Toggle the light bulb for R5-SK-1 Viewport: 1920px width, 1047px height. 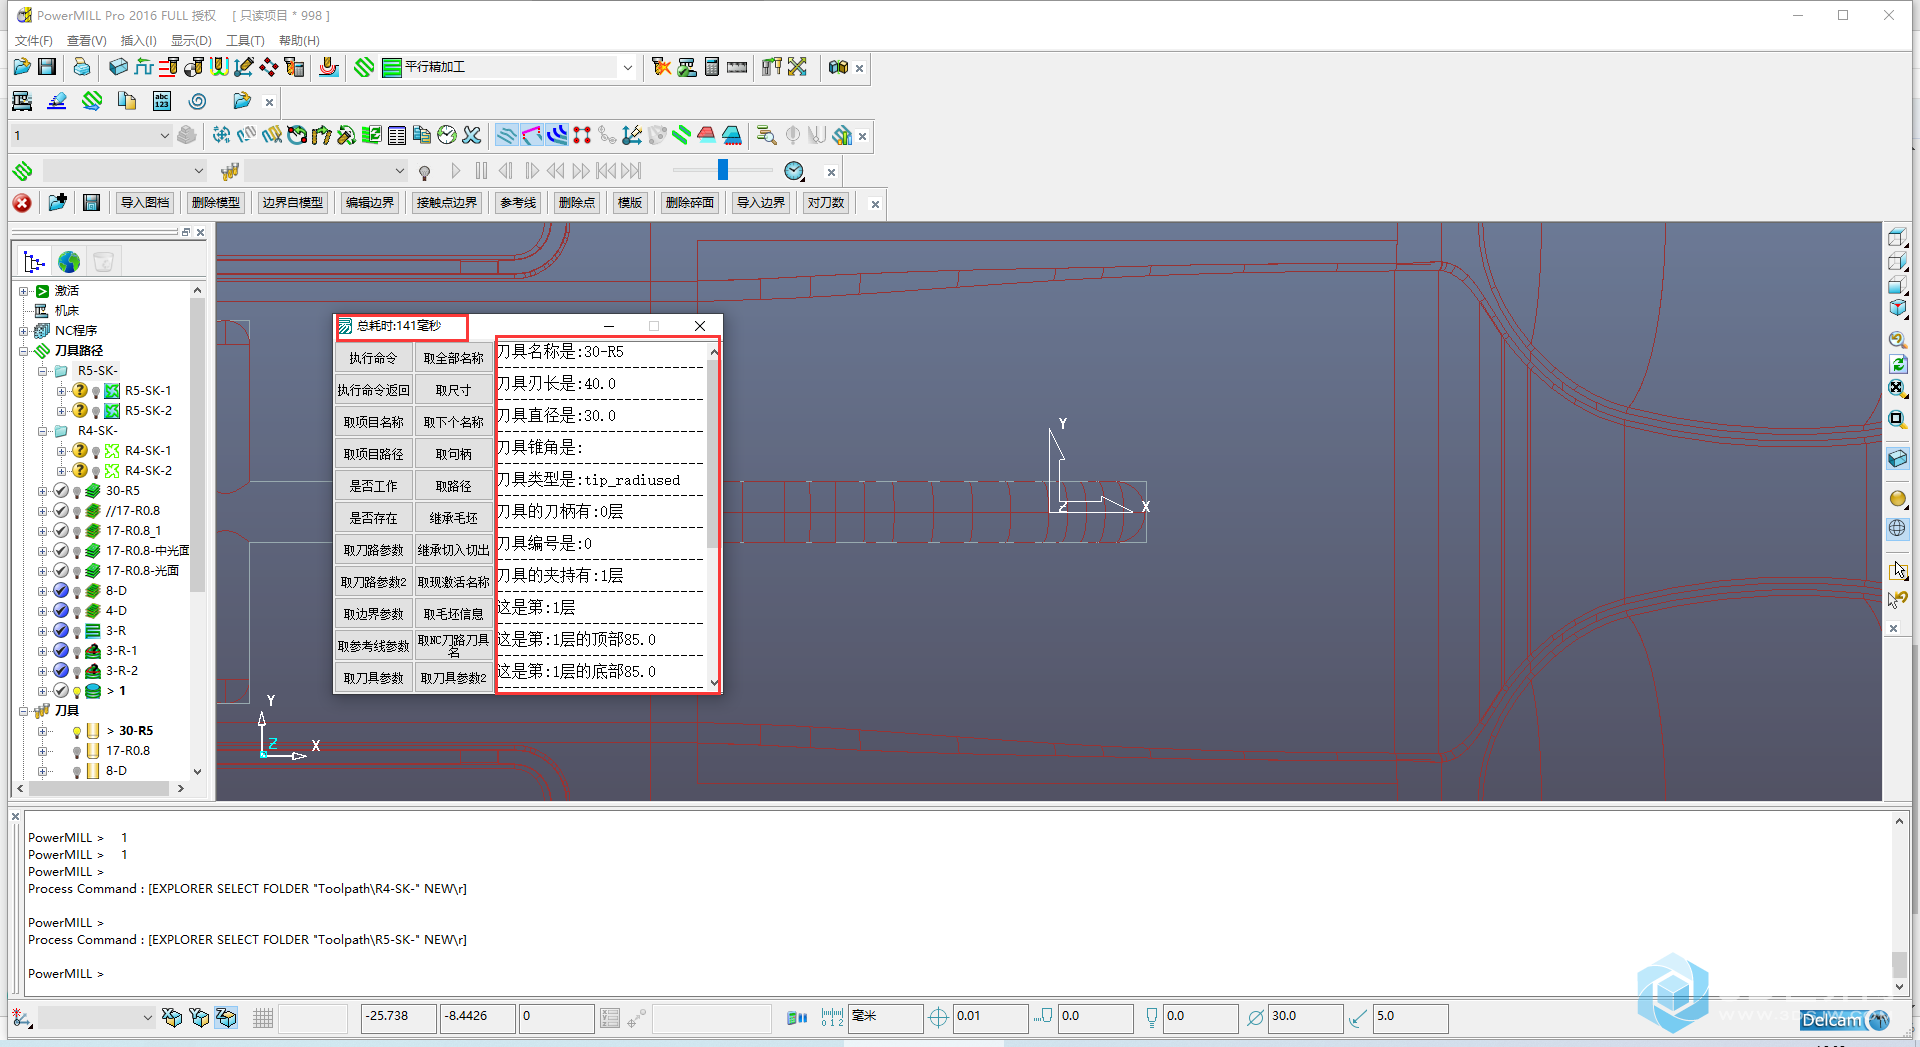click(x=96, y=392)
